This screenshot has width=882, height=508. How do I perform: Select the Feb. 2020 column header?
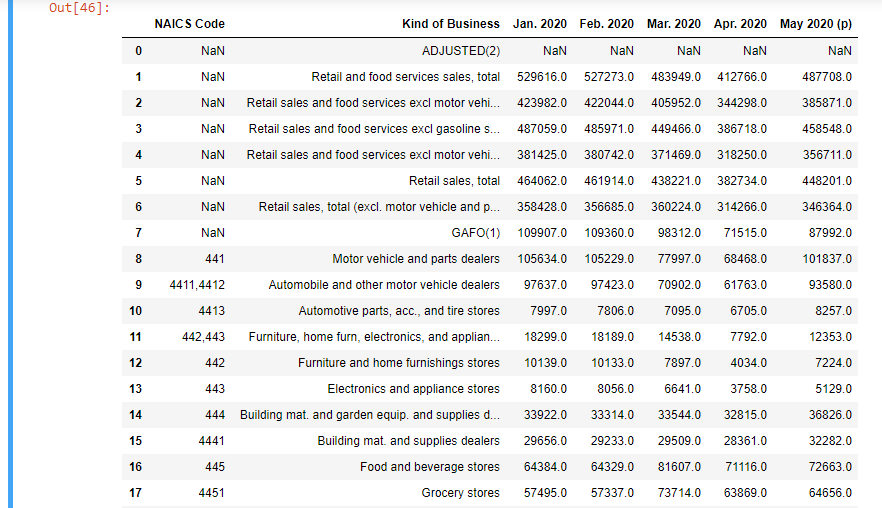(x=606, y=23)
